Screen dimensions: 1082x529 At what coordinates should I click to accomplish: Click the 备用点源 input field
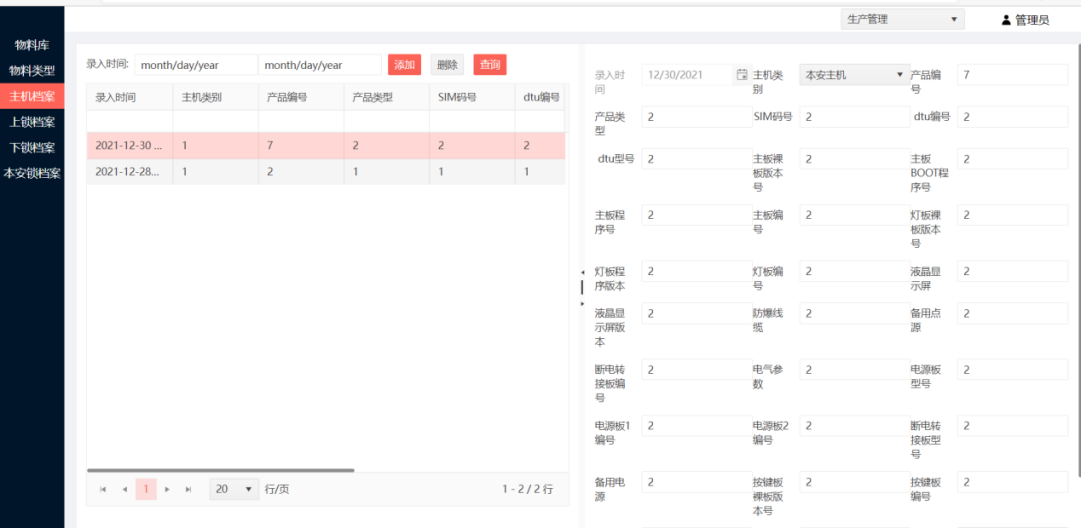1012,314
